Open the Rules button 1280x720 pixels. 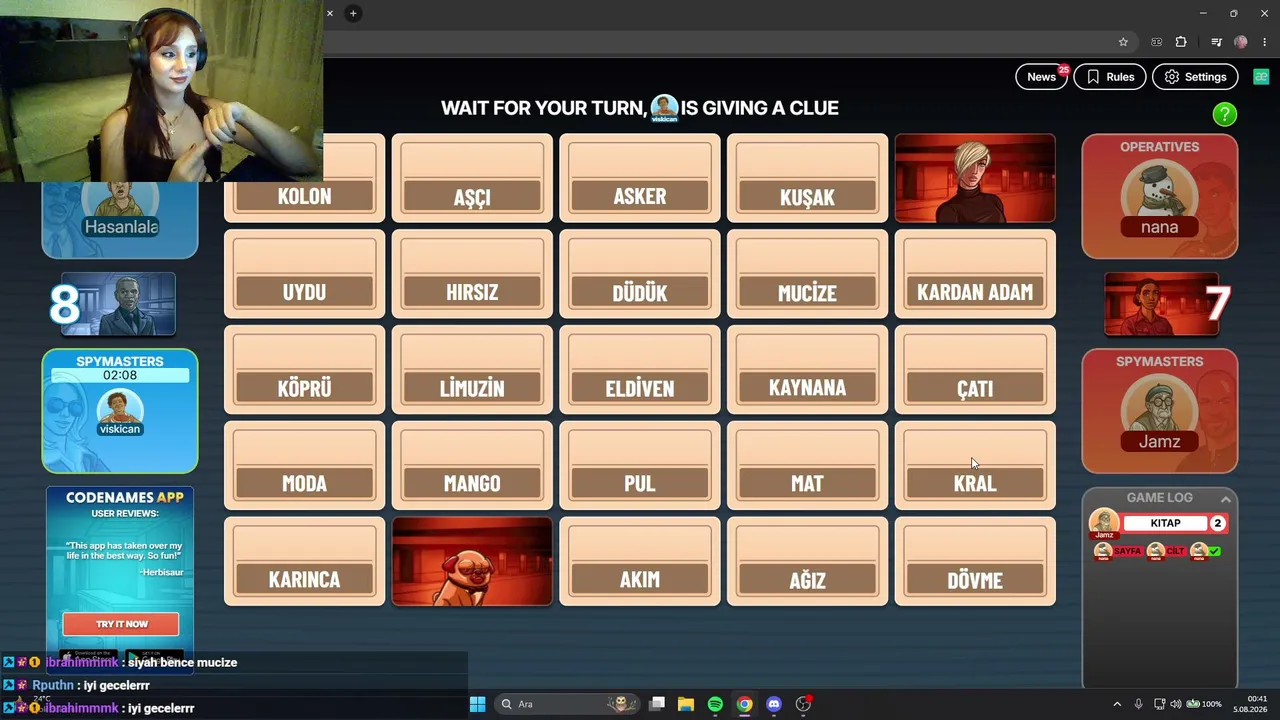pos(1110,77)
